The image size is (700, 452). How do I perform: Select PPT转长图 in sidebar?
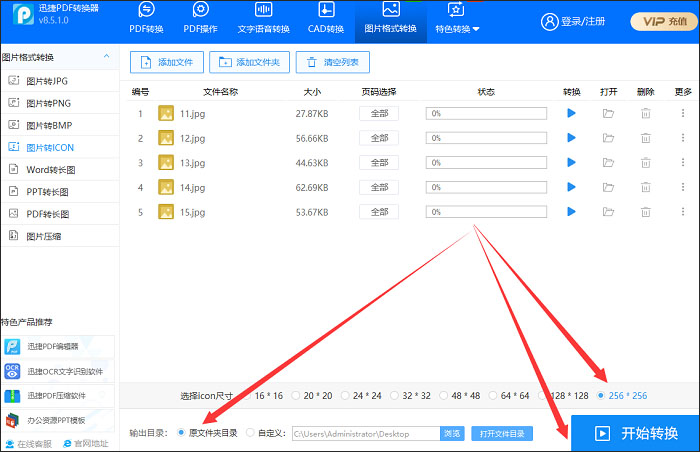click(60, 192)
